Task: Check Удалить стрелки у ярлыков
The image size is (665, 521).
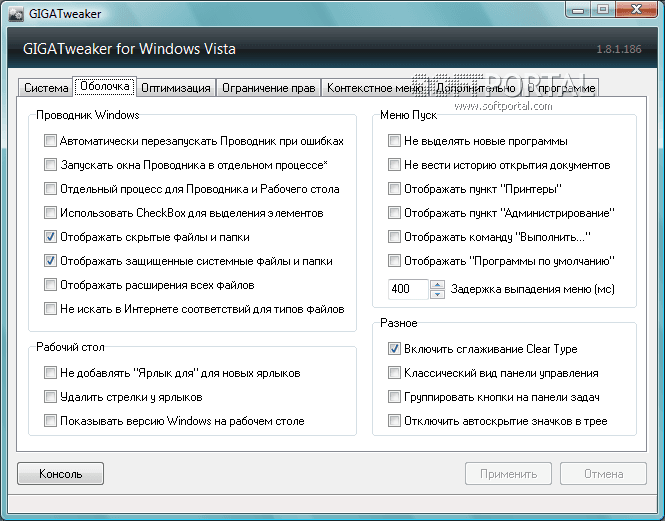Action: click(50, 397)
